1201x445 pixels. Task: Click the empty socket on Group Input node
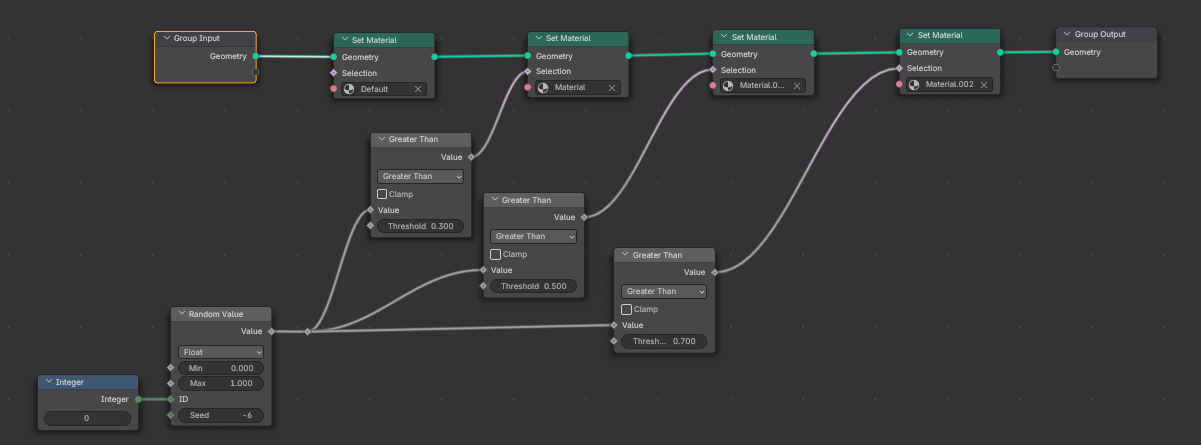tap(256, 71)
